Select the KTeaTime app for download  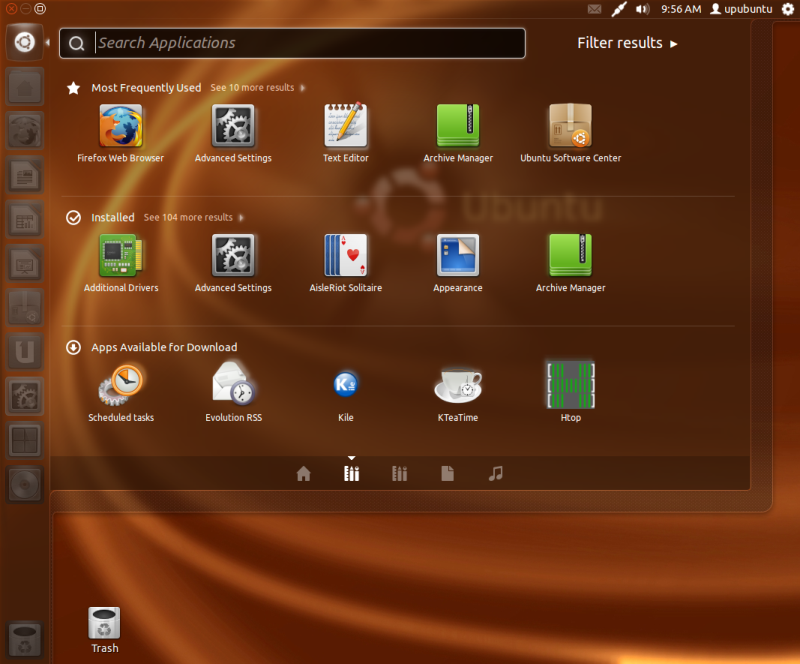coord(458,385)
